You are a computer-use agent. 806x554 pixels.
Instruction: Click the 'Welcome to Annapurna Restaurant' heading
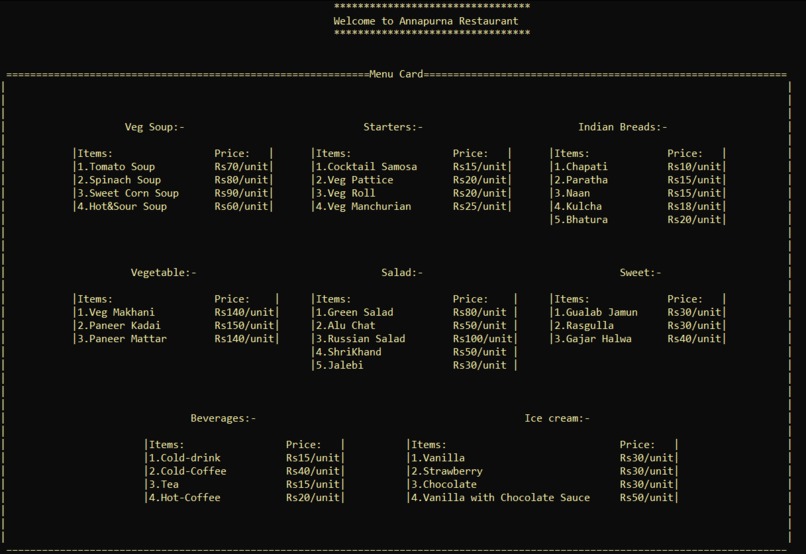coord(426,21)
